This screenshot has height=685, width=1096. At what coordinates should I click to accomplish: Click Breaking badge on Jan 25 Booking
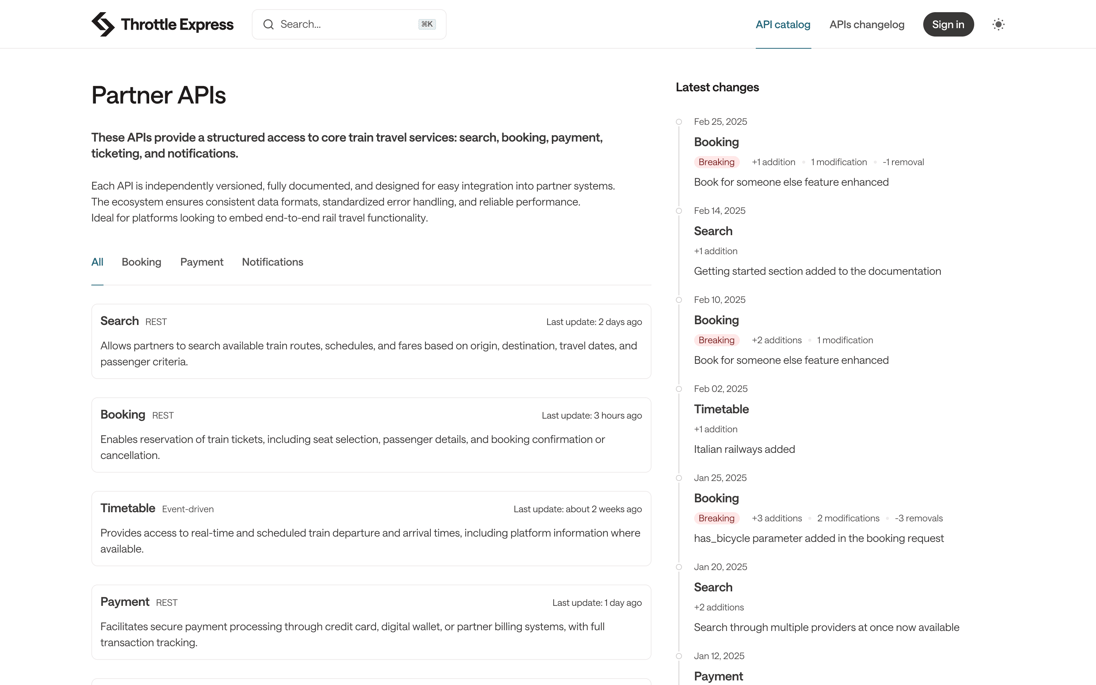[716, 518]
